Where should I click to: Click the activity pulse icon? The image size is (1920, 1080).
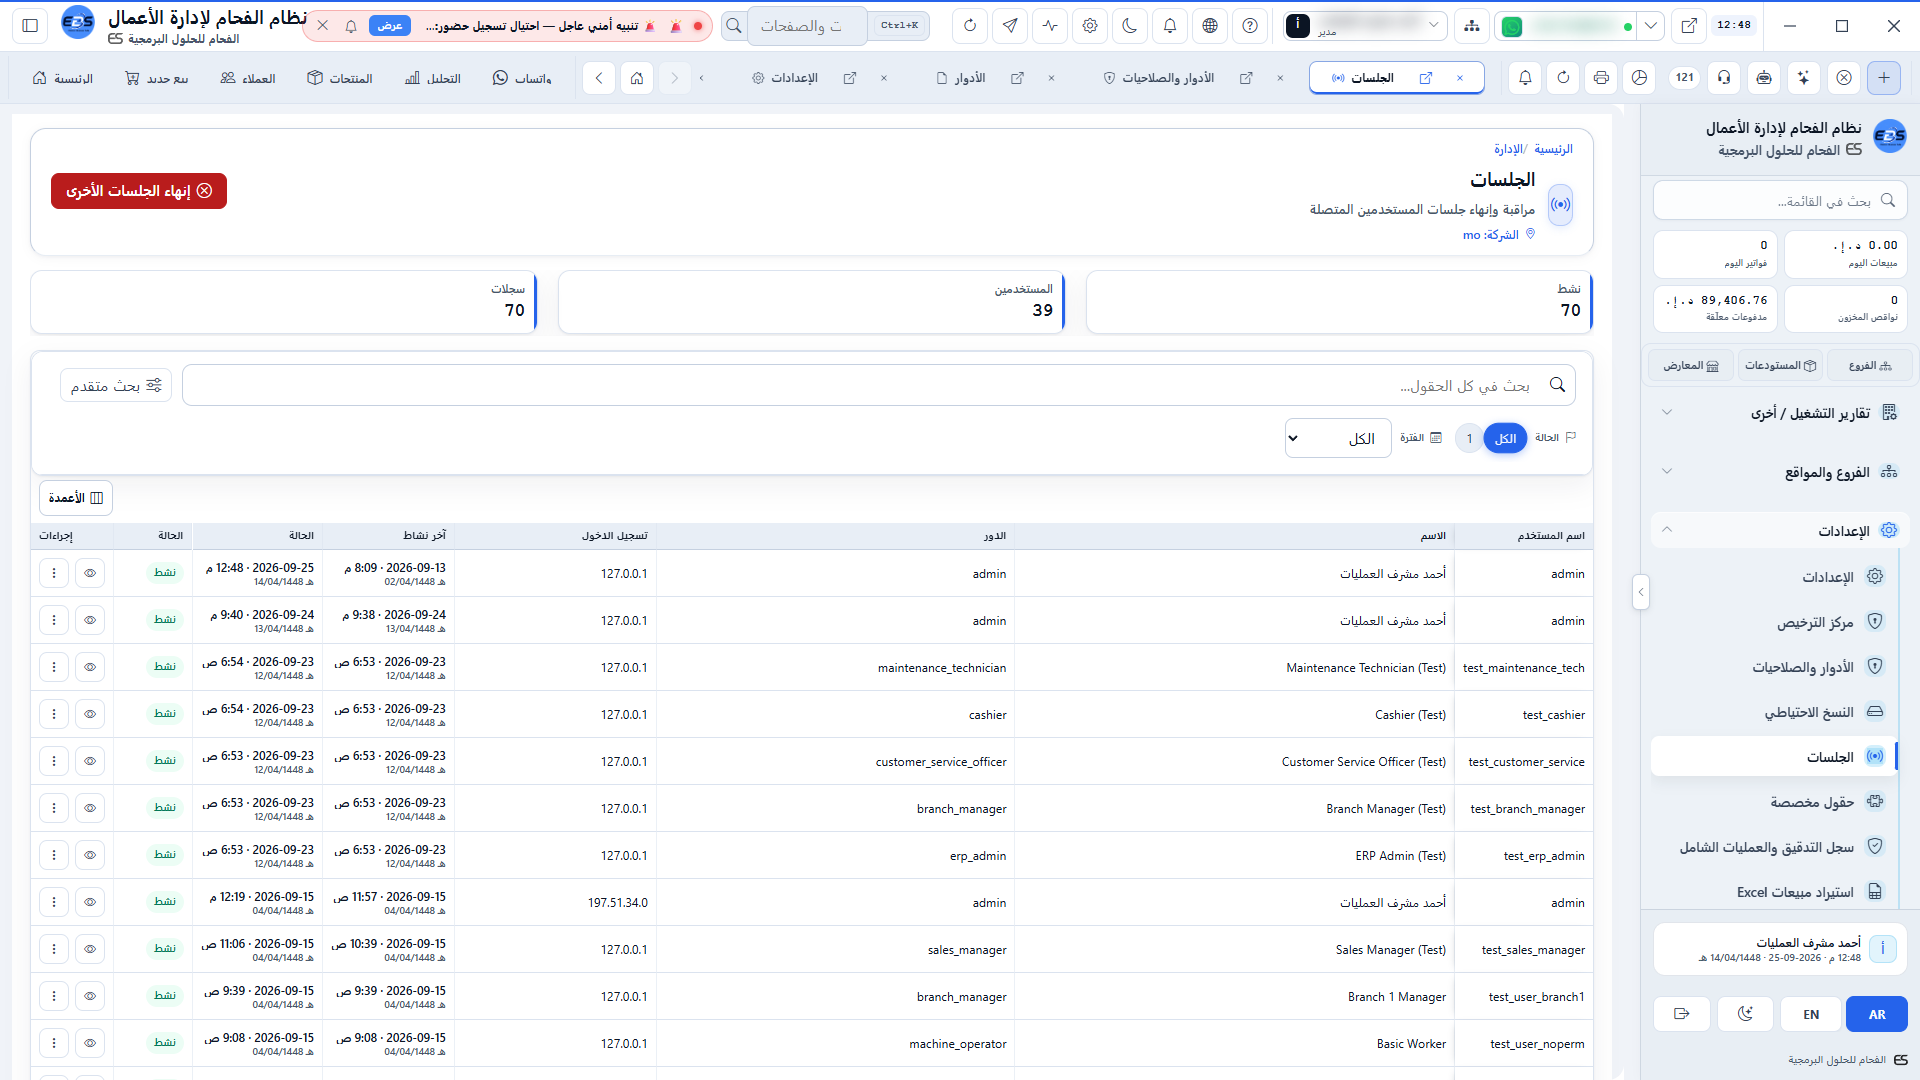1050,26
